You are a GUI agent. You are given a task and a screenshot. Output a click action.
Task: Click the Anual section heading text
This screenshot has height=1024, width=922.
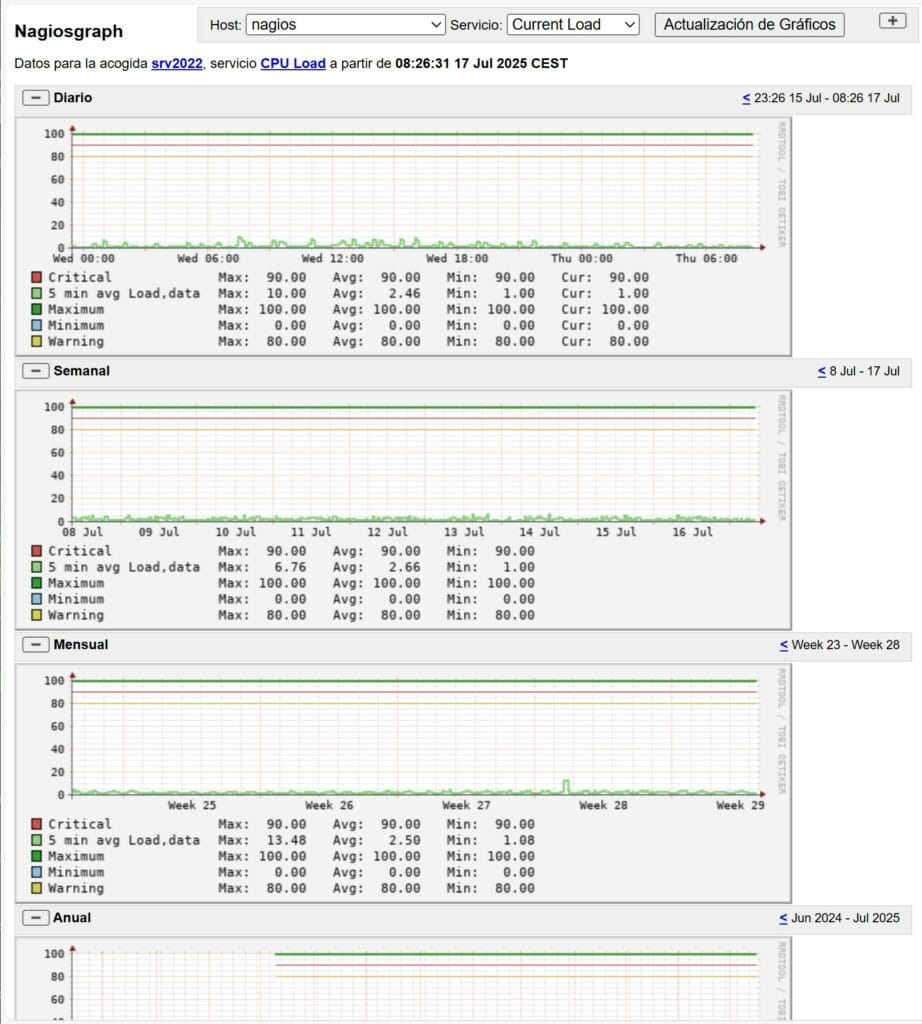72,918
